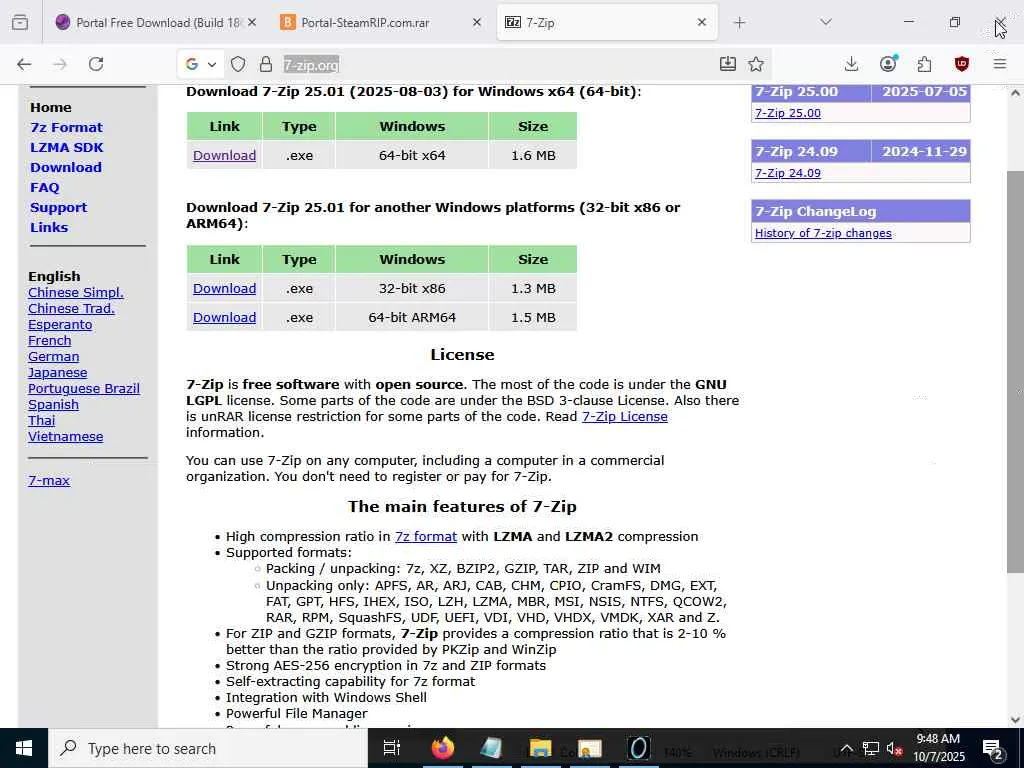Reload the page with refresh icon

[x=96, y=64]
